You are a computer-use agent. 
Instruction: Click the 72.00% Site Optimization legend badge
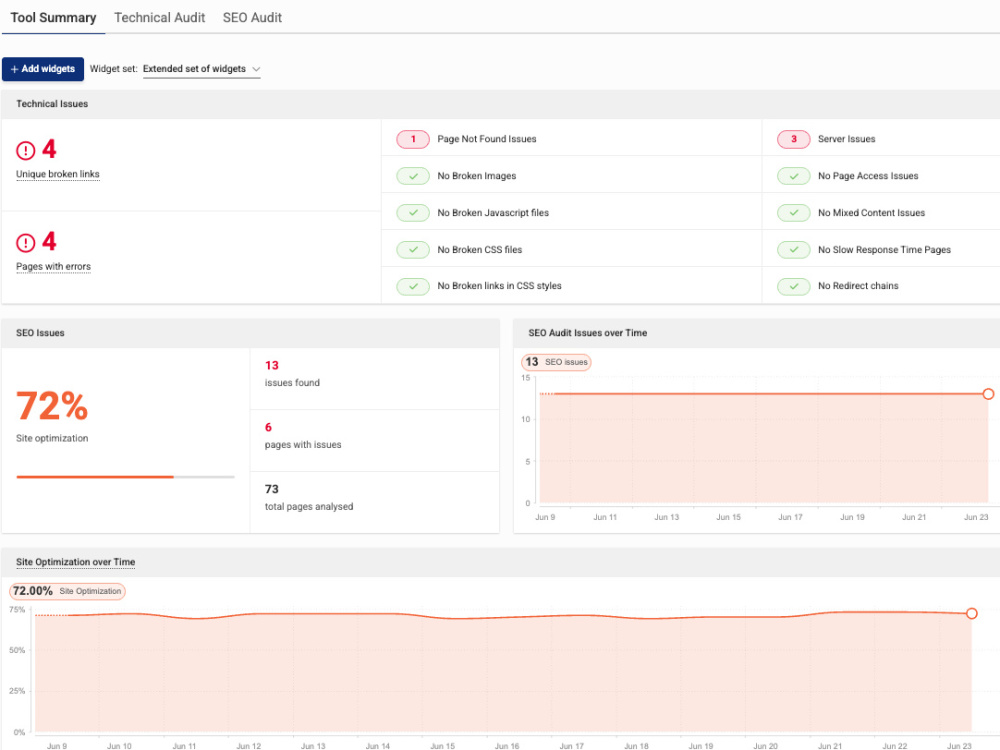[x=67, y=591]
